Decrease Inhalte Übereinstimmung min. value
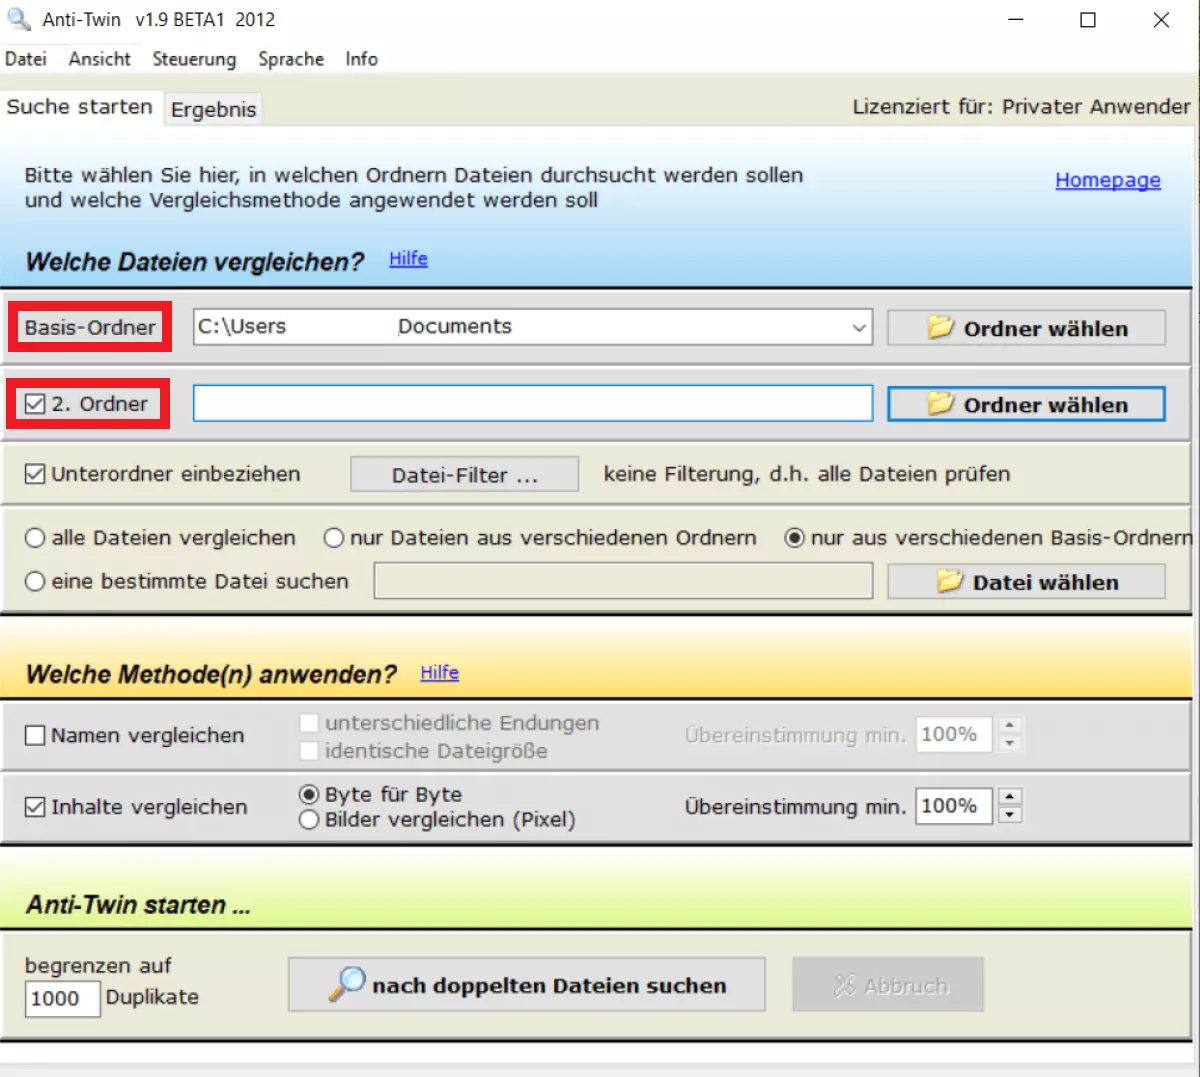Screen dimensions: 1200x1077 click(x=1010, y=815)
